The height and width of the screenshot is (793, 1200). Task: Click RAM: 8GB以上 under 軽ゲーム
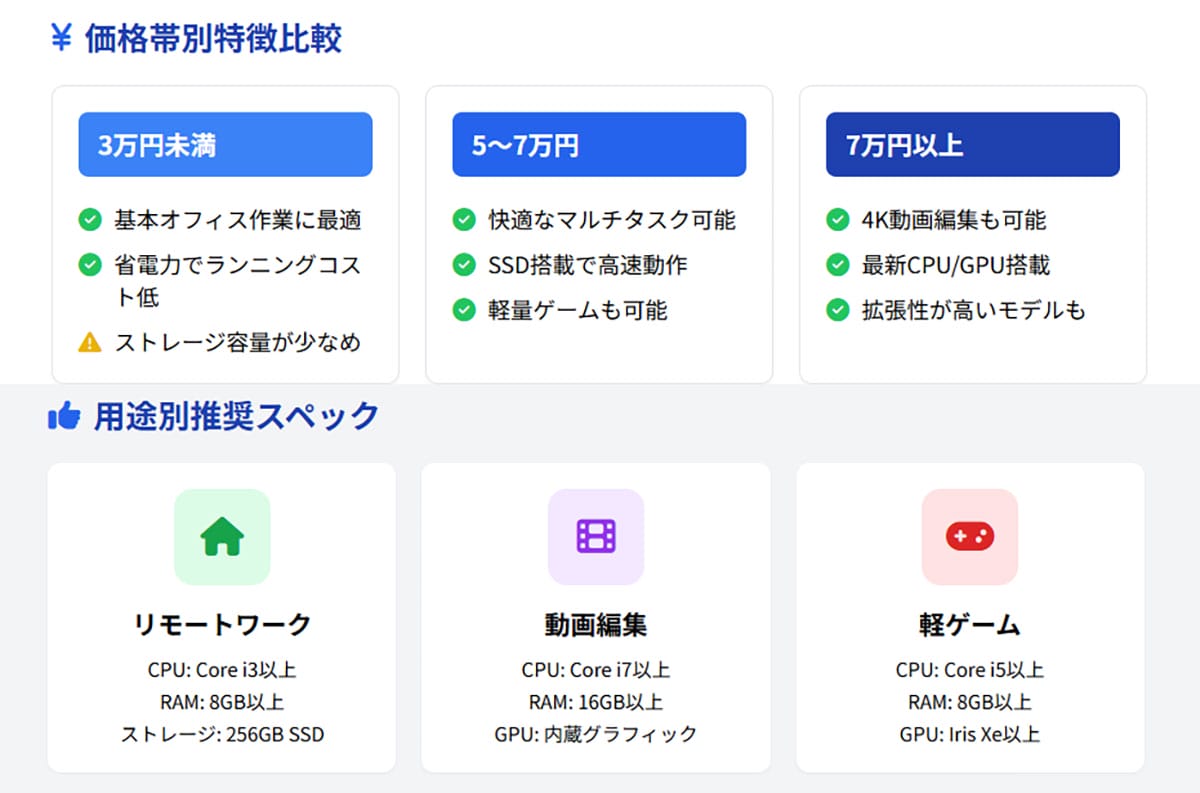tap(970, 702)
